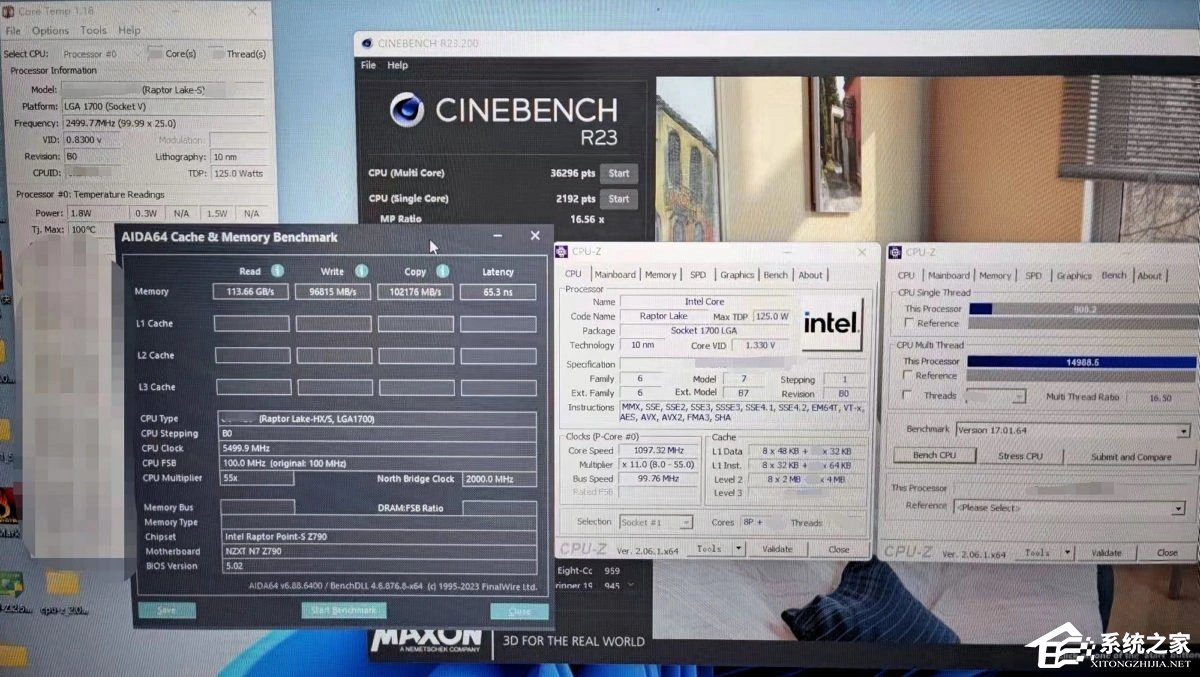The image size is (1200, 677).
Task: Click Bench CPU in CPU-Z
Action: [x=935, y=456]
